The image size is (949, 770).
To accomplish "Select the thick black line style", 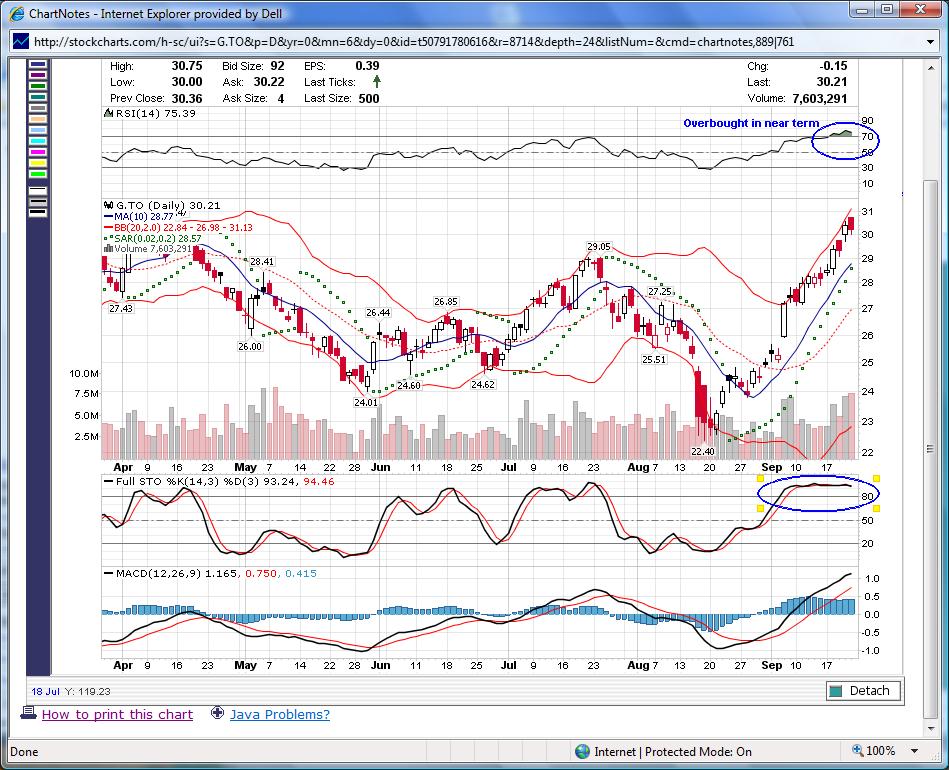I will pyautogui.click(x=38, y=211).
